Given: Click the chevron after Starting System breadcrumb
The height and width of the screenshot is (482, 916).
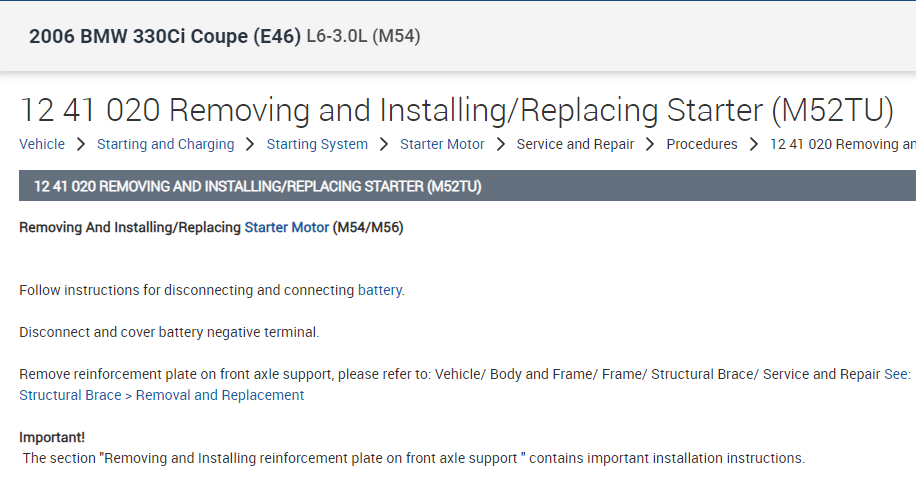Looking at the screenshot, I should [x=384, y=144].
